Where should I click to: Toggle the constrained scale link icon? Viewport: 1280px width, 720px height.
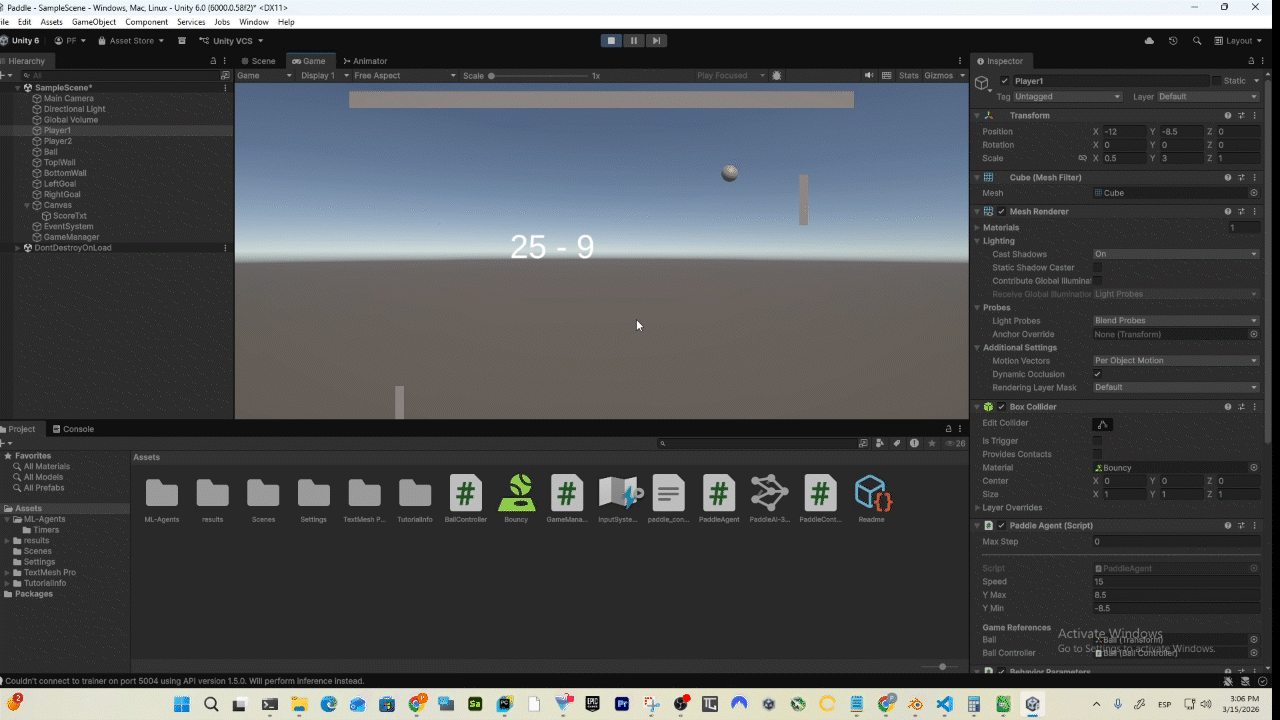point(1082,158)
